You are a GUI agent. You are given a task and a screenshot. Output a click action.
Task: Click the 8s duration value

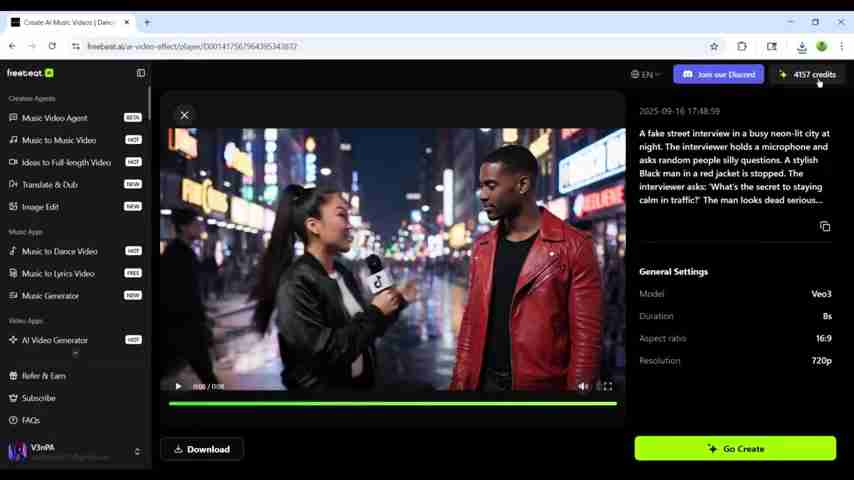pos(827,316)
